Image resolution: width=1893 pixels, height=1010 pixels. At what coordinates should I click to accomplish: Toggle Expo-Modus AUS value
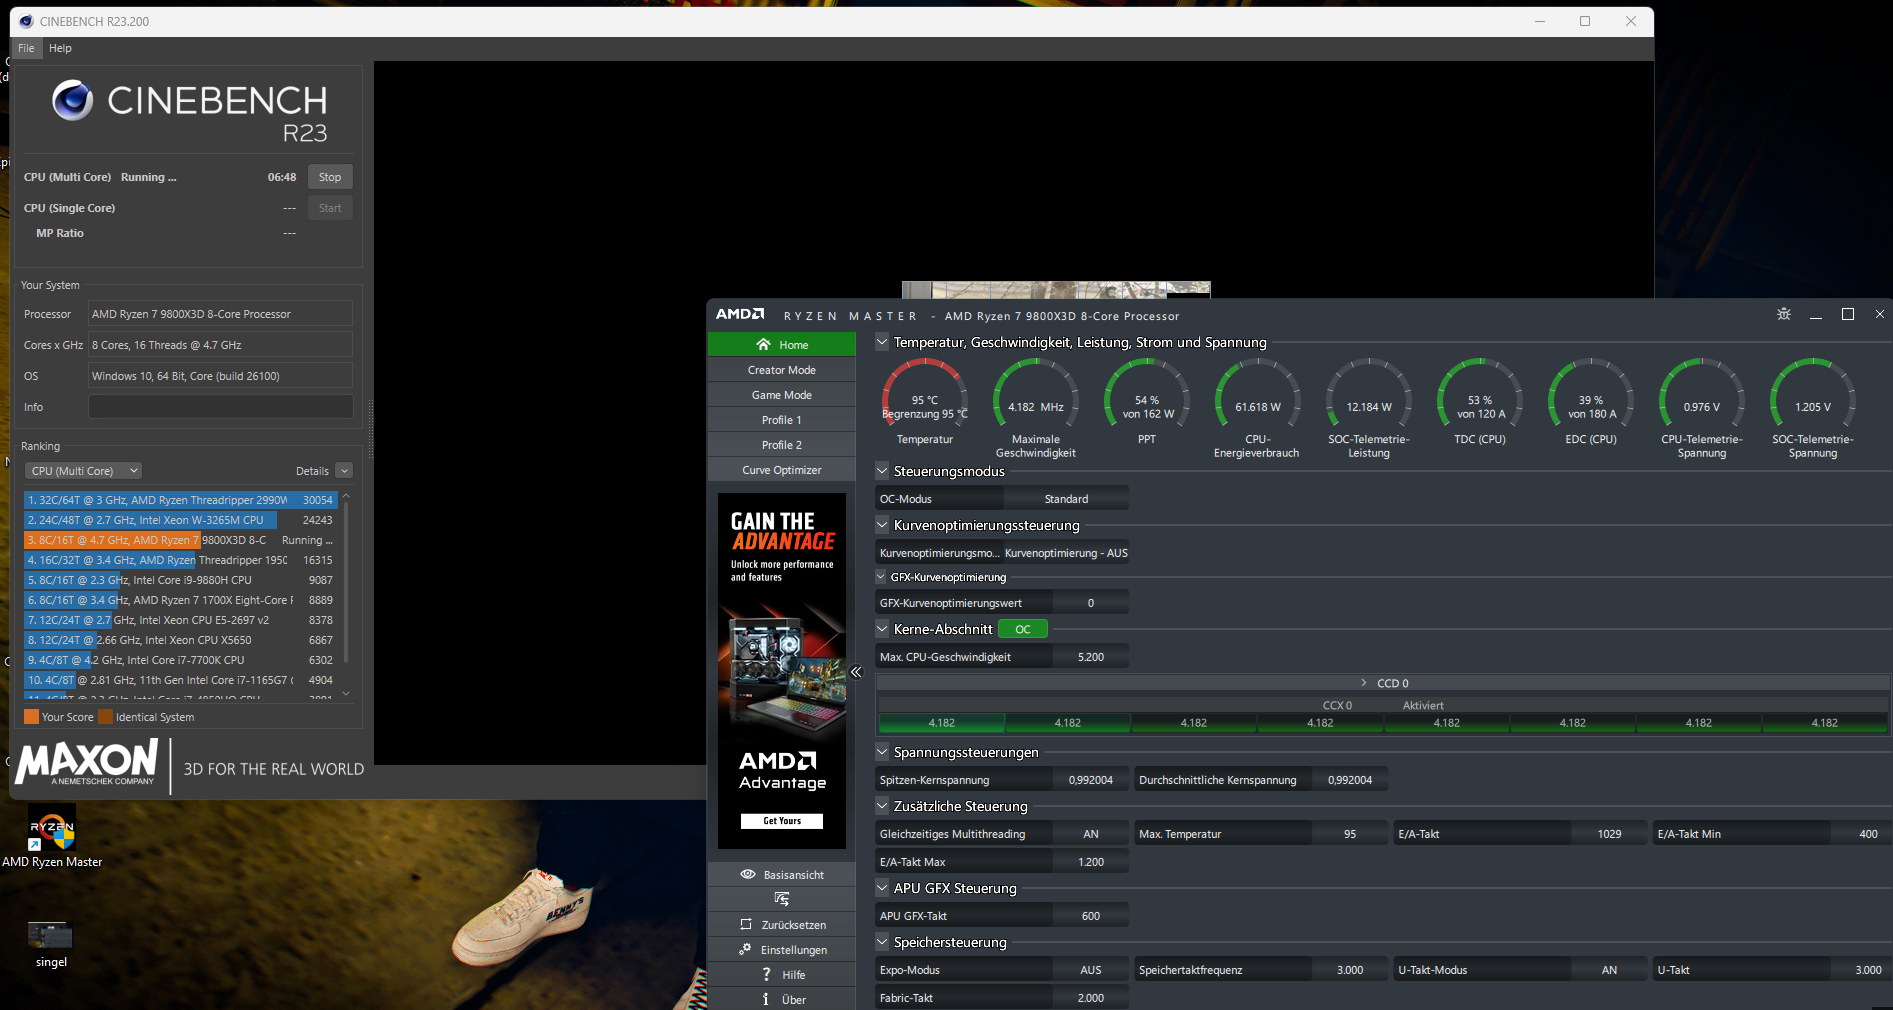(1091, 970)
